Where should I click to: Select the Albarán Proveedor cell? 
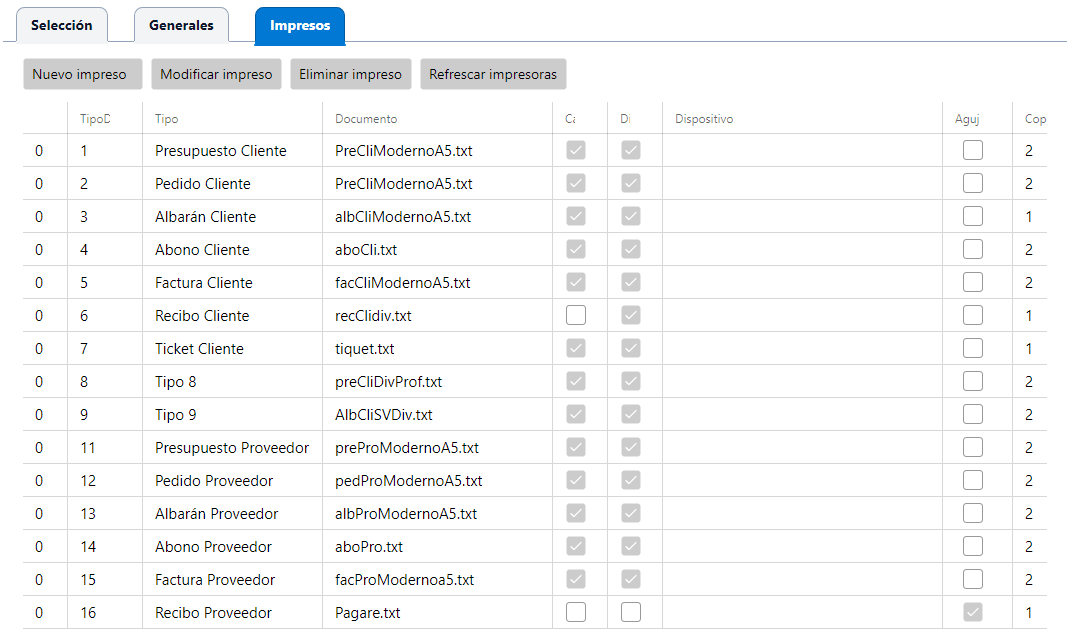(x=232, y=513)
